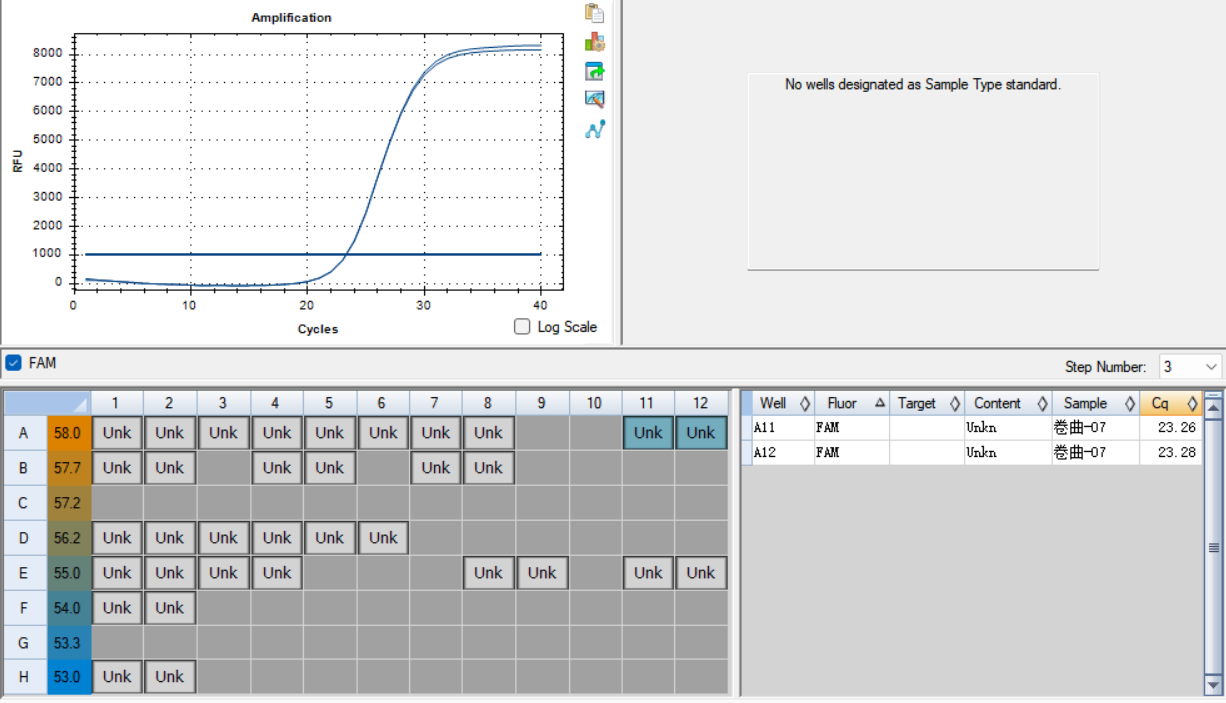Select plate column 12 header
Viewport: 1226px width, 703px height.
tap(701, 403)
